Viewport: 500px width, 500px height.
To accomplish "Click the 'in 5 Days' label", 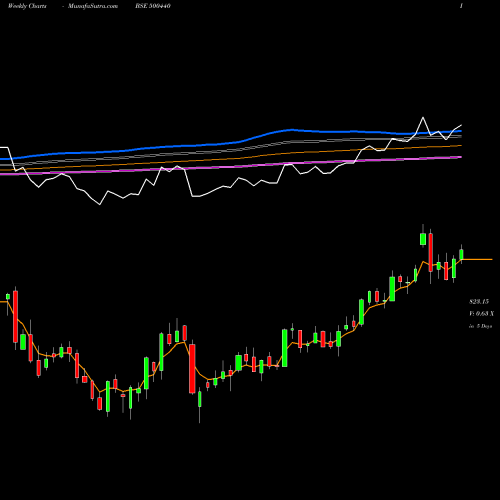I will 480,326.
